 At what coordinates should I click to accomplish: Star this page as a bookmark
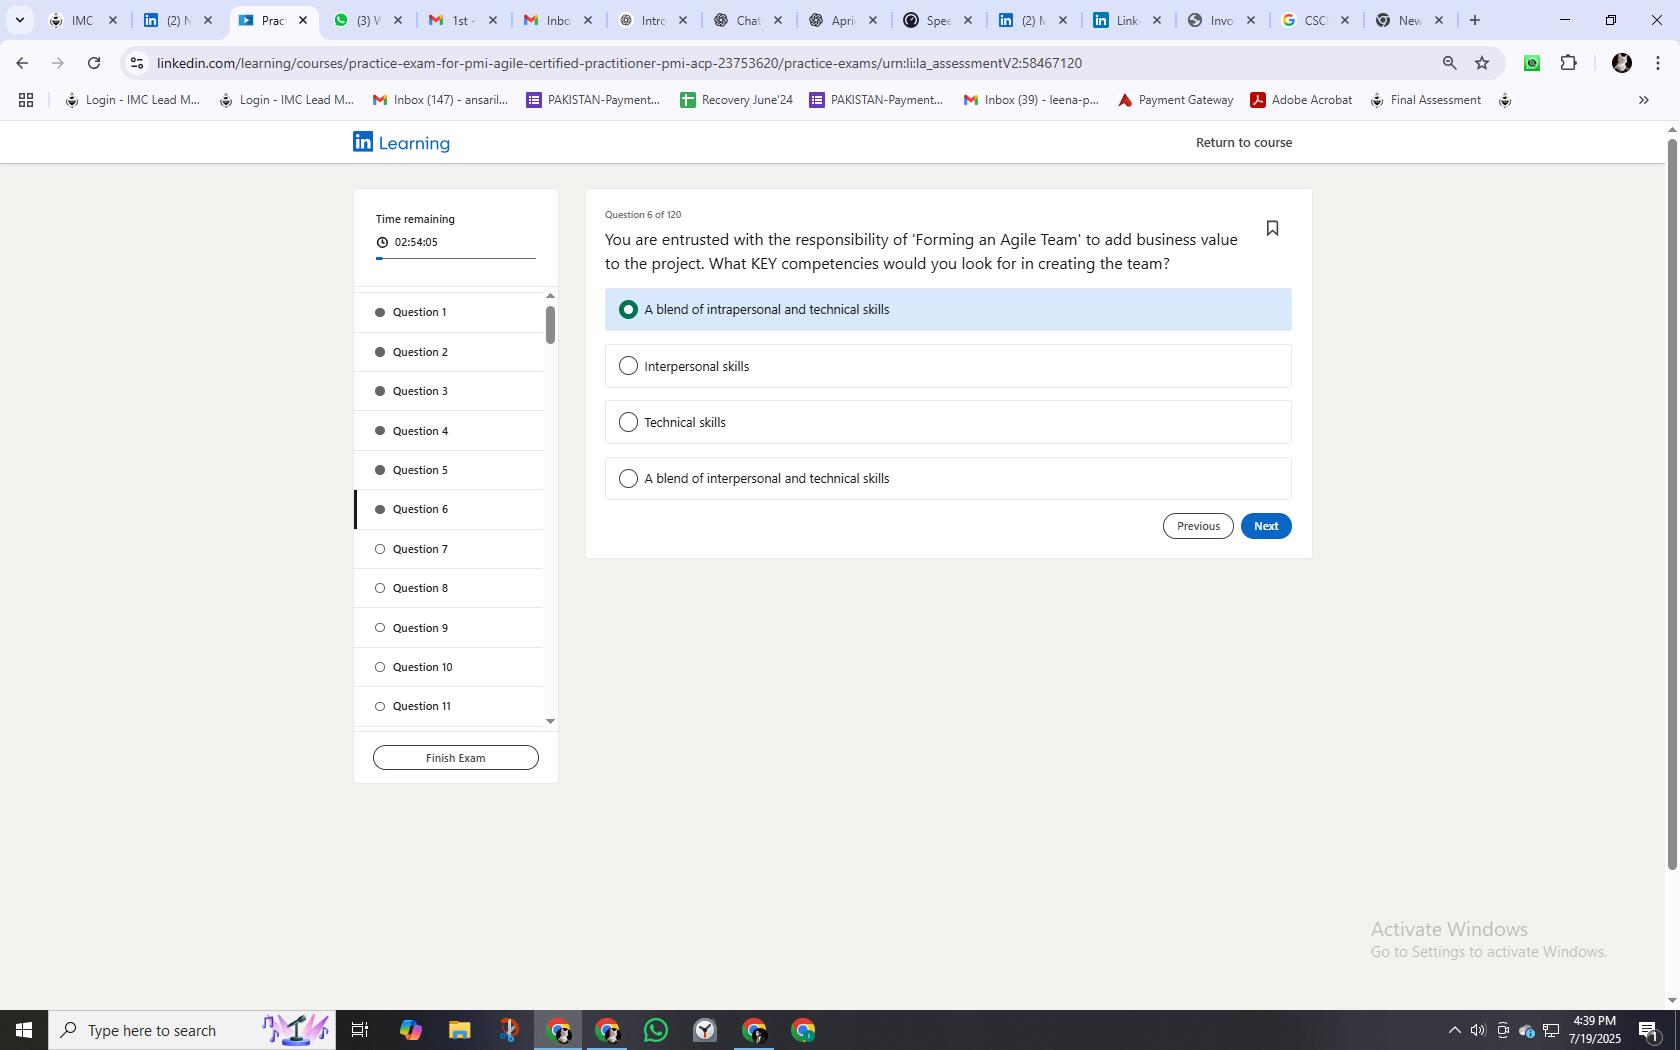[1482, 63]
